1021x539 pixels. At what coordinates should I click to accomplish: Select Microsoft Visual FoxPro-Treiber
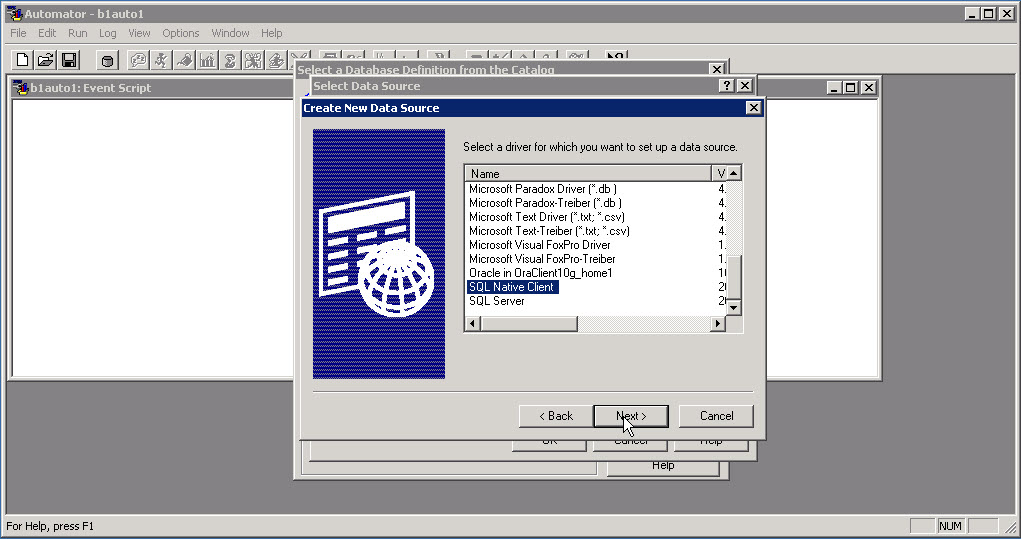pos(542,259)
